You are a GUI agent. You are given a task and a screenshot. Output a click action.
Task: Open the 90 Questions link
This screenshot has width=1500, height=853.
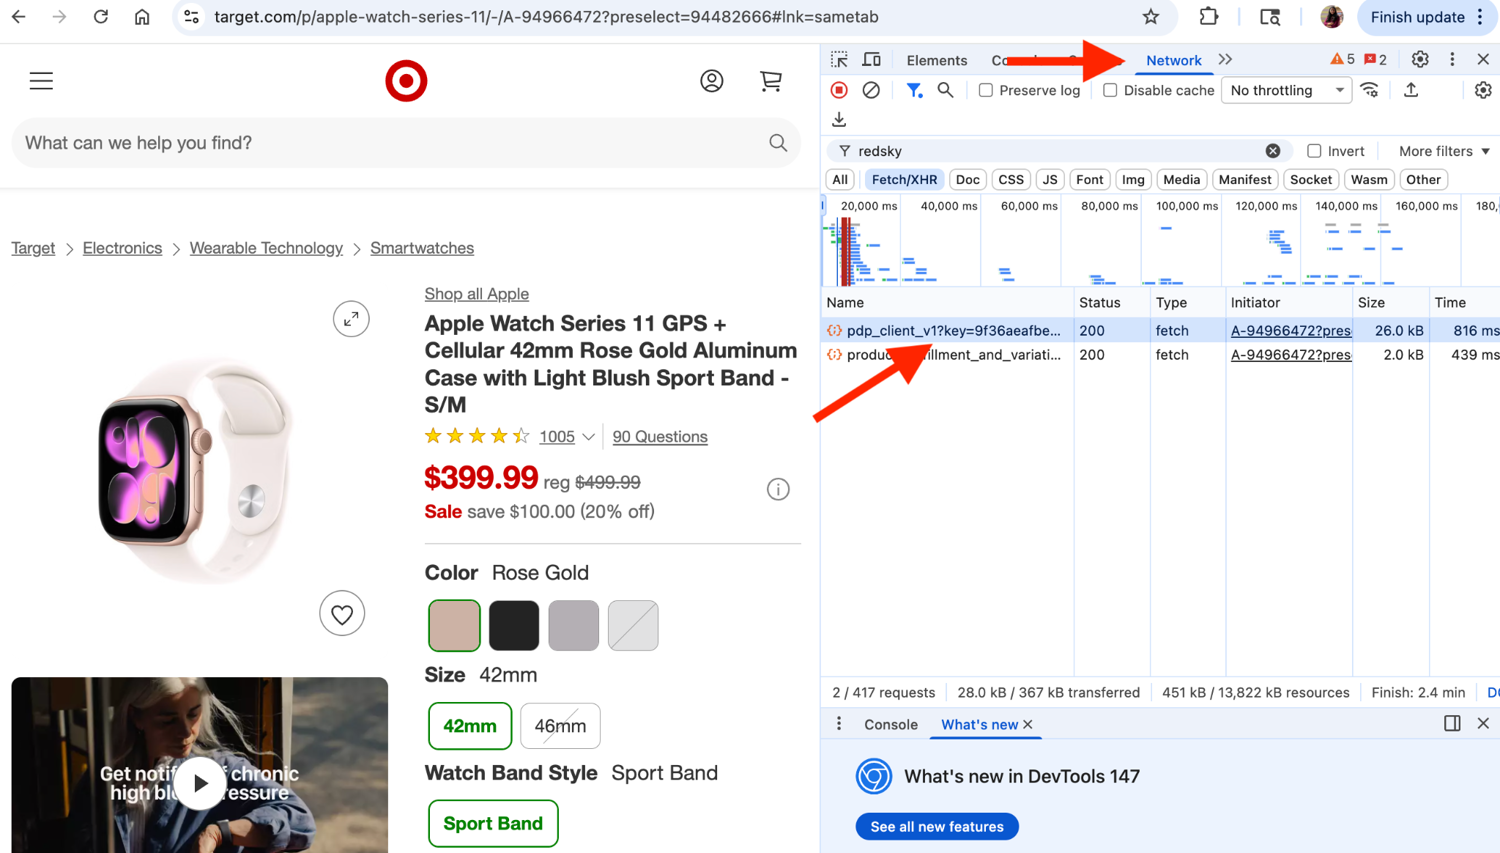(x=660, y=437)
